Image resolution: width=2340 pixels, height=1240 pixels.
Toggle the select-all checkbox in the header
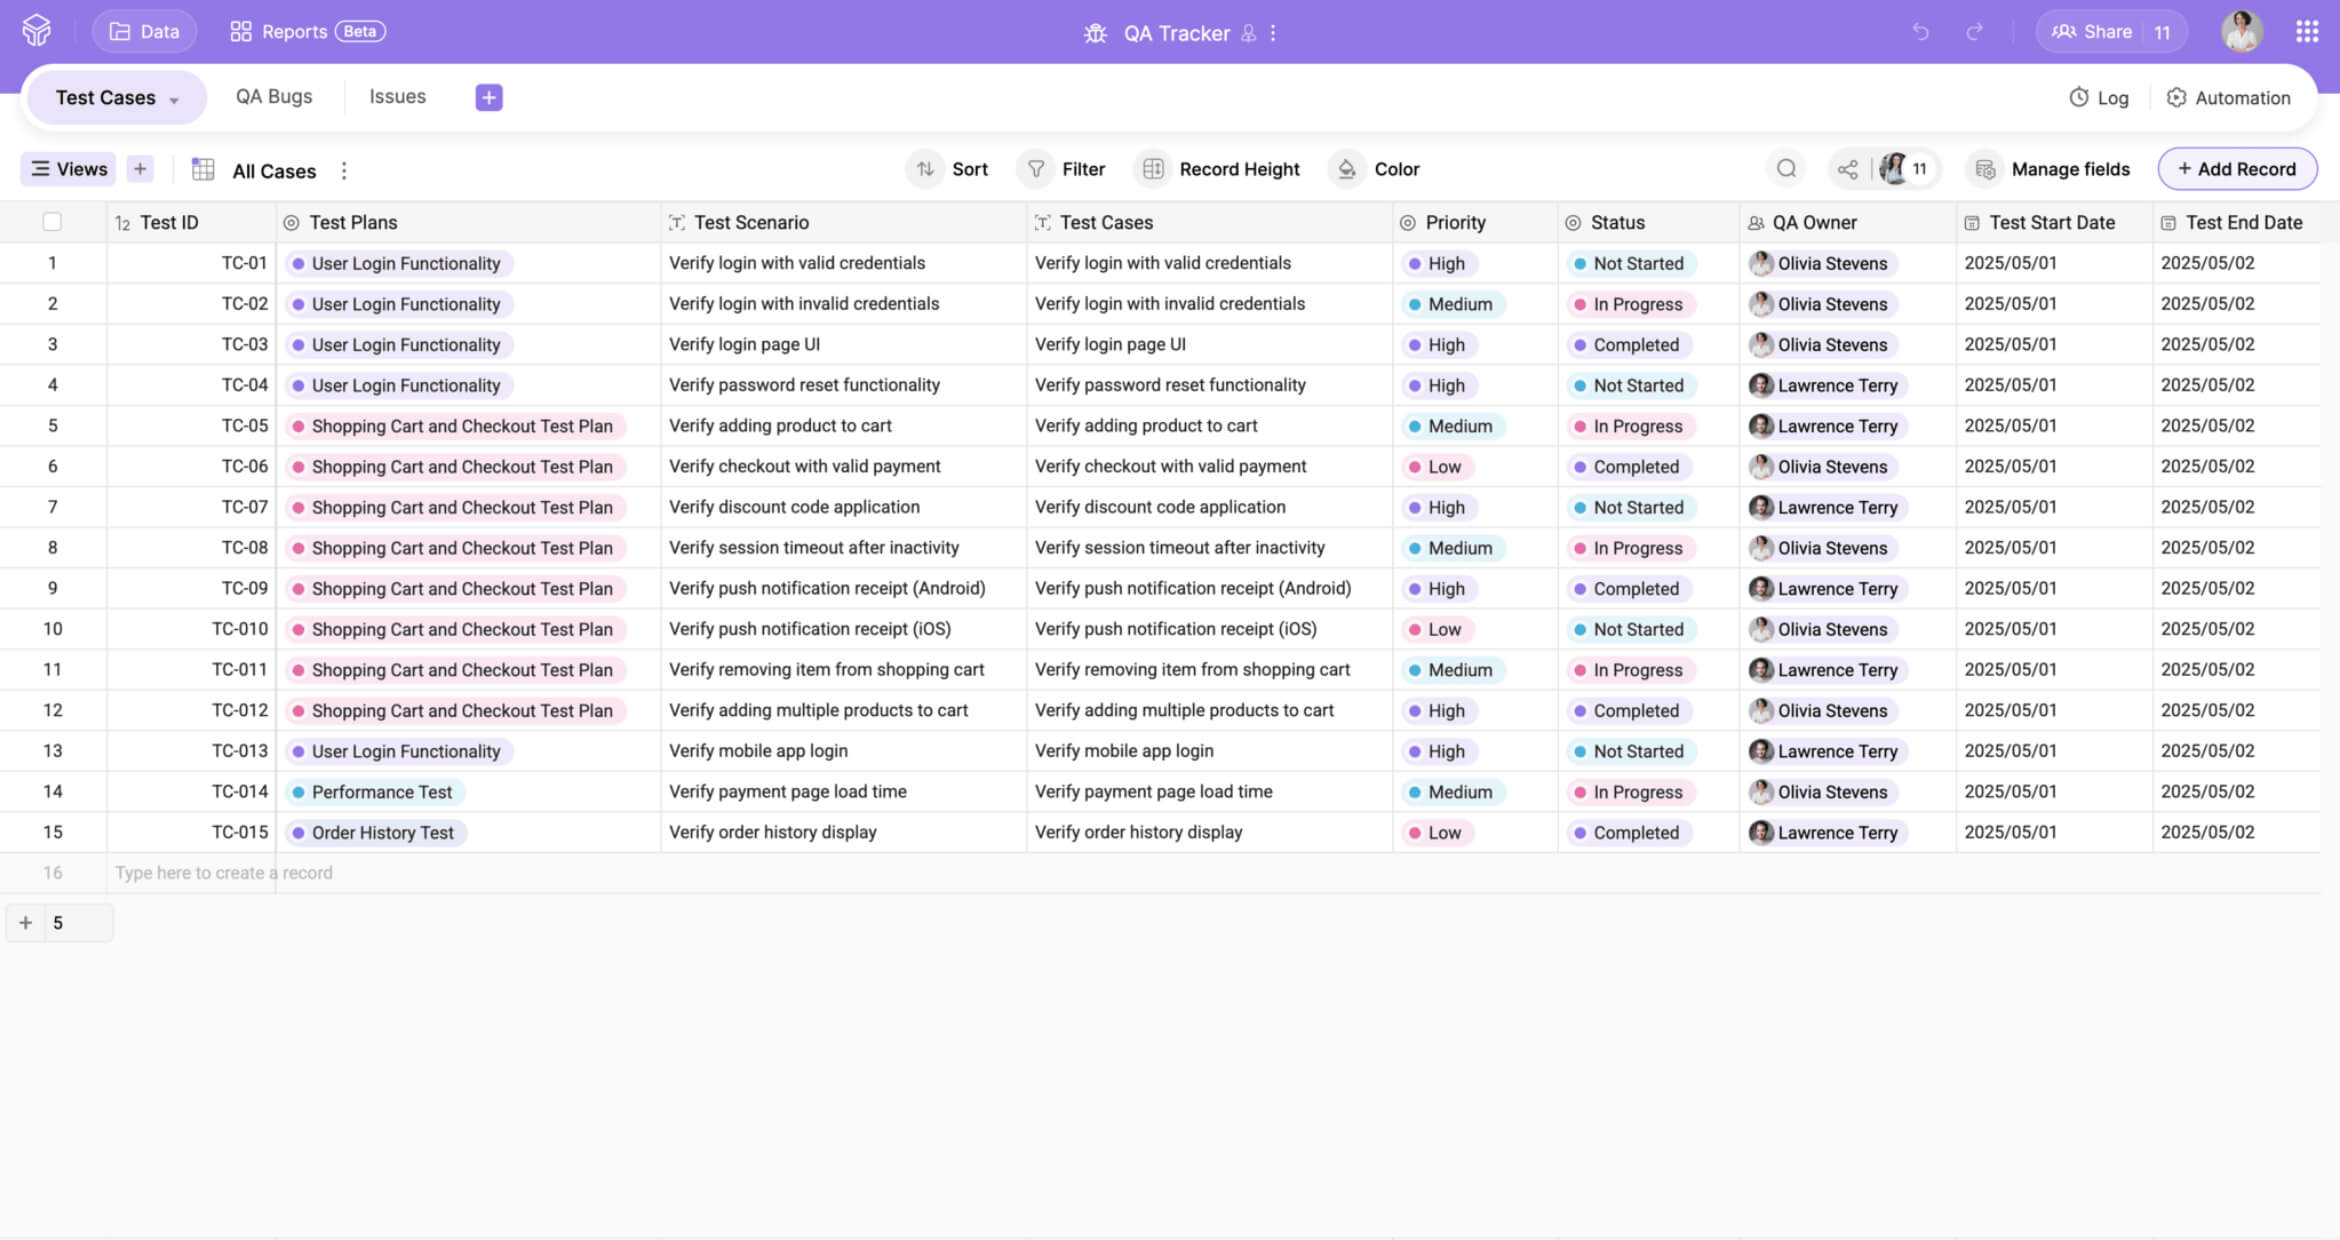pos(52,221)
